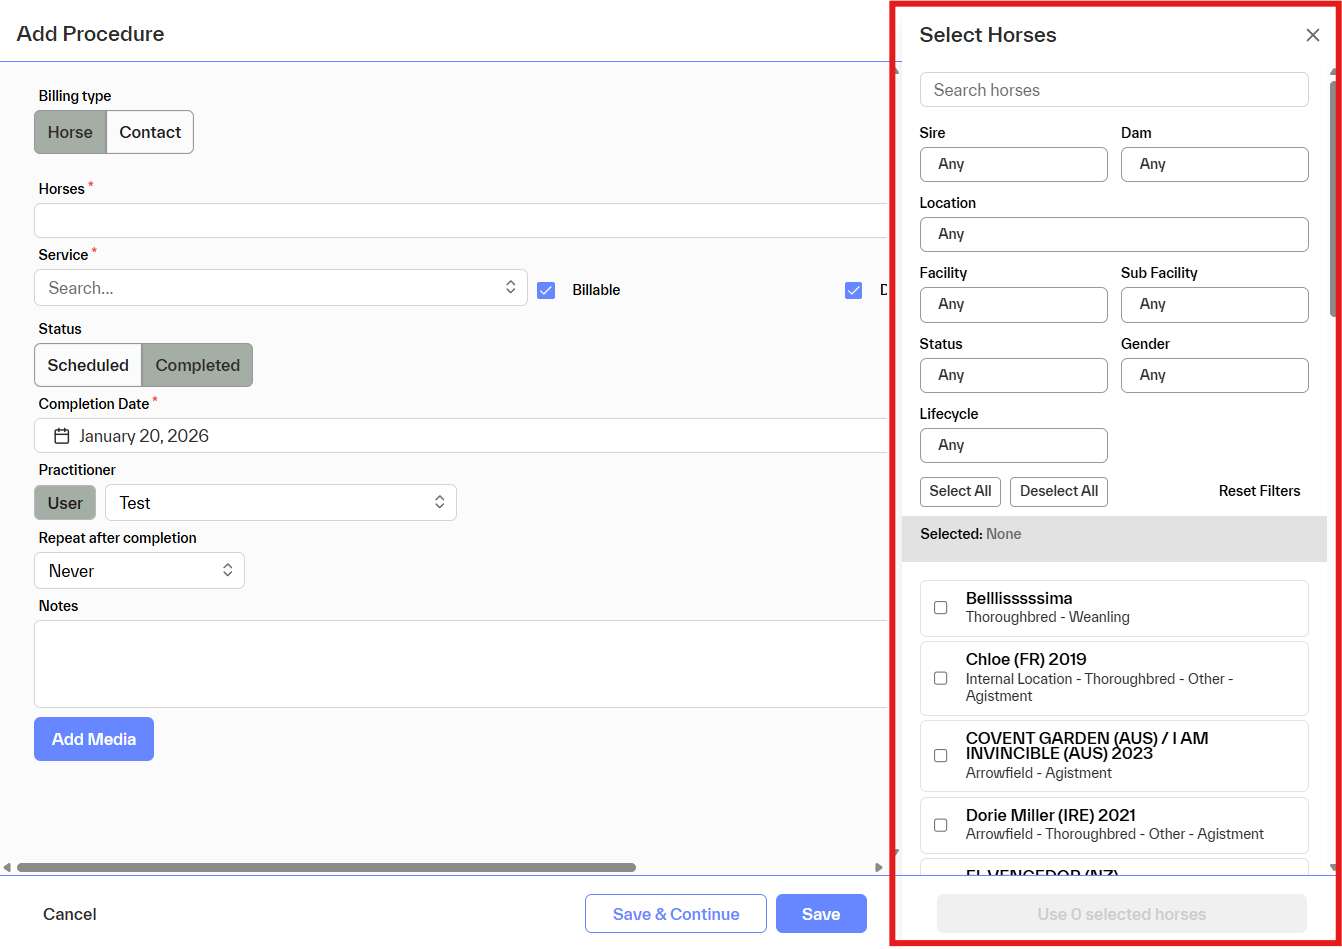The height and width of the screenshot is (949, 1342).
Task: Close the Select Horses panel
Action: 1312,35
